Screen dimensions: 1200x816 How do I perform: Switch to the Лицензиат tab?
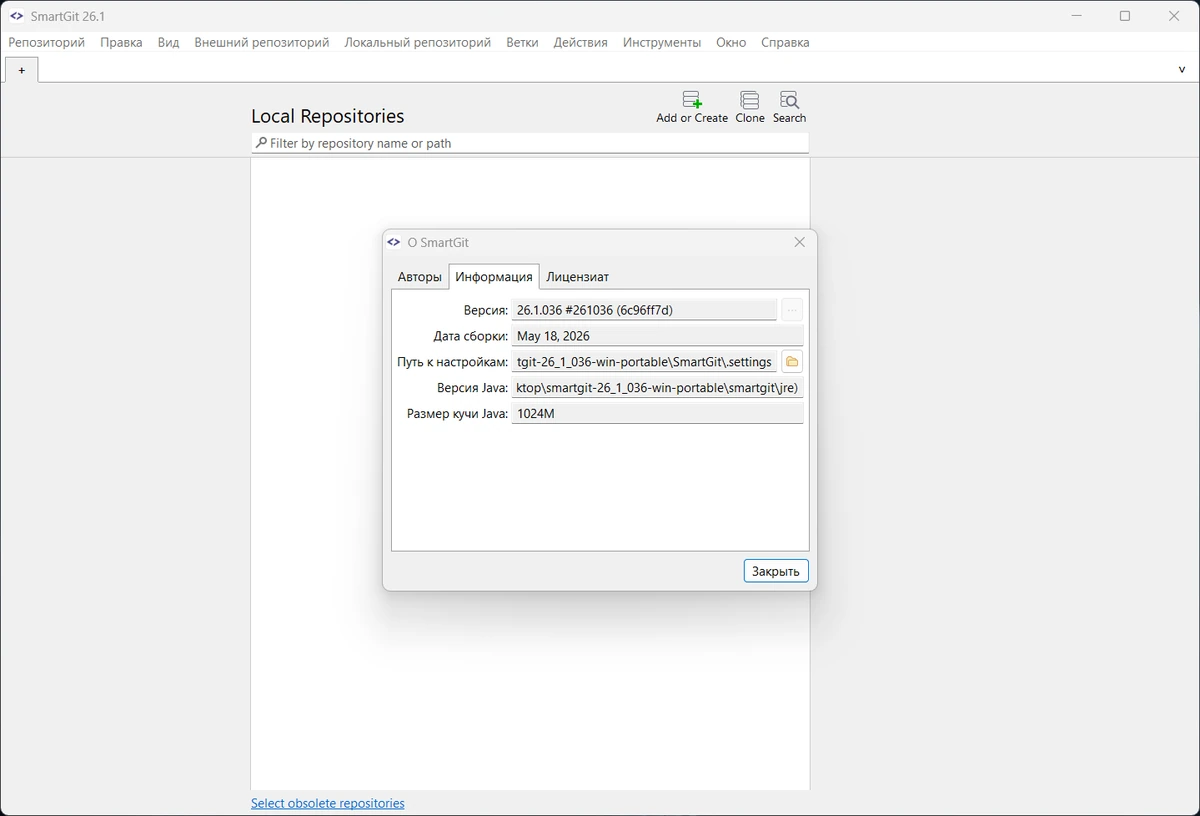pos(577,277)
